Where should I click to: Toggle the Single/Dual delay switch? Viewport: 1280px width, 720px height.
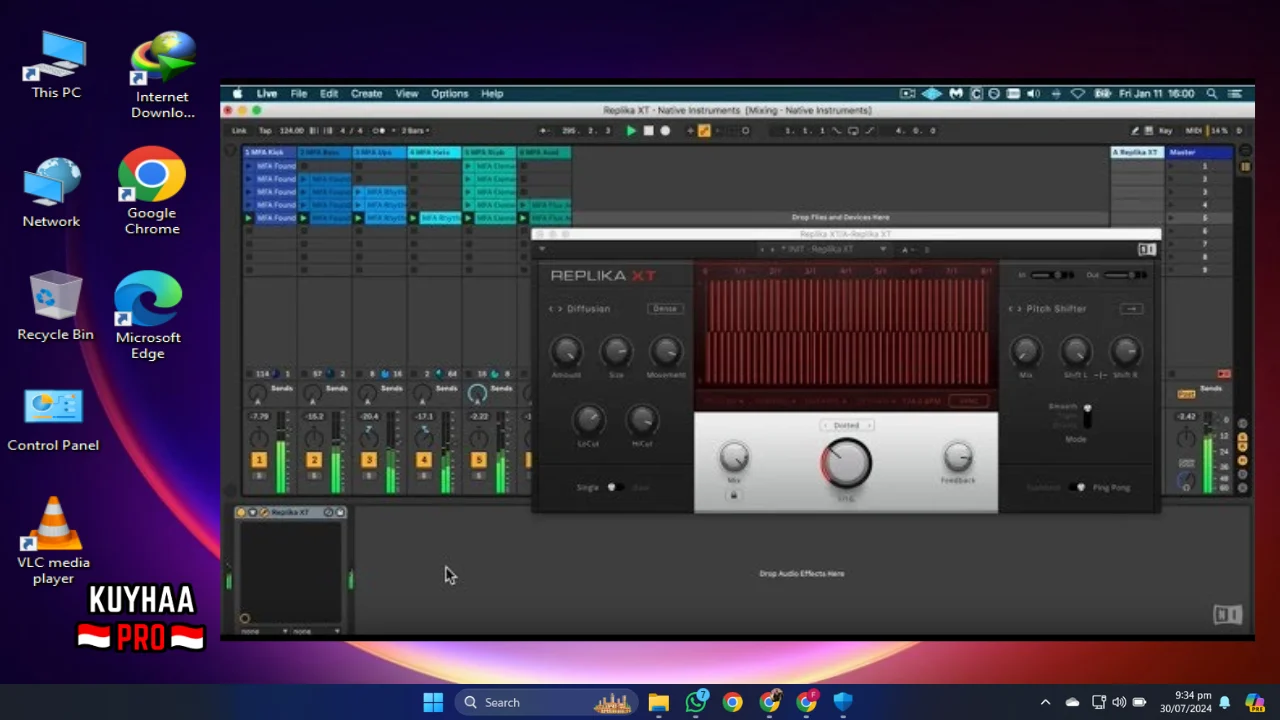615,487
